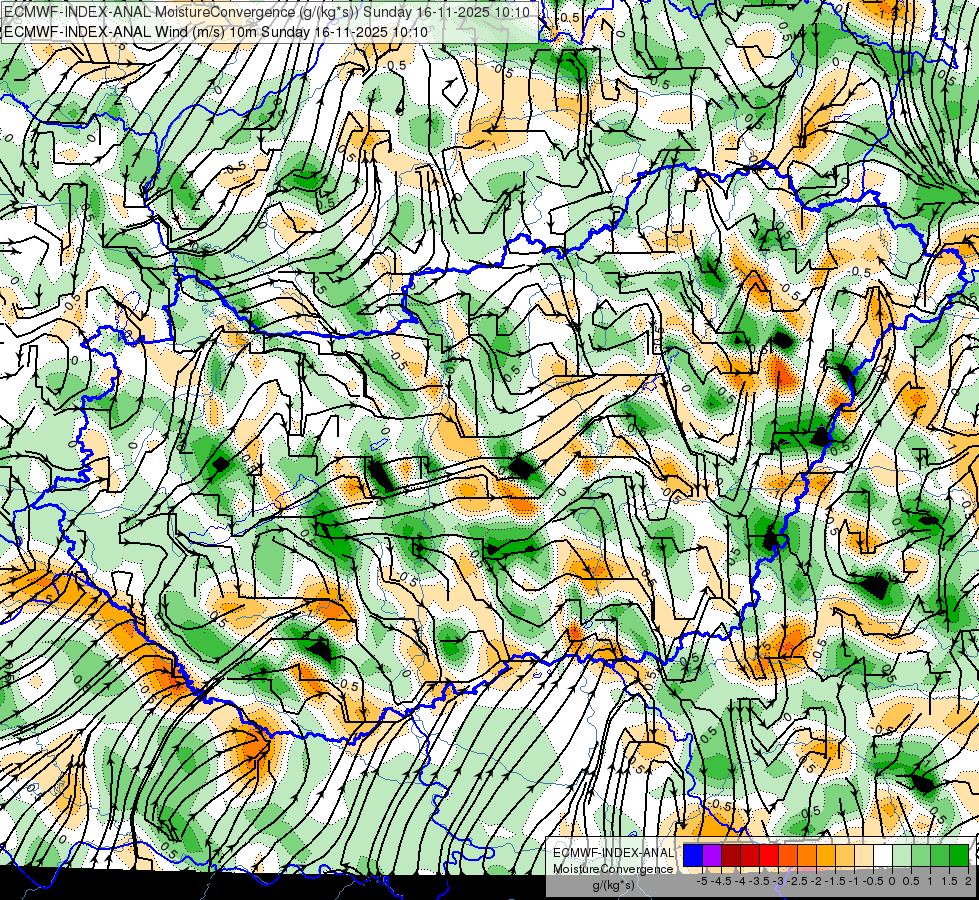This screenshot has height=900, width=979.
Task: Click the '-2.5' legend tick label
Action: click(x=797, y=881)
